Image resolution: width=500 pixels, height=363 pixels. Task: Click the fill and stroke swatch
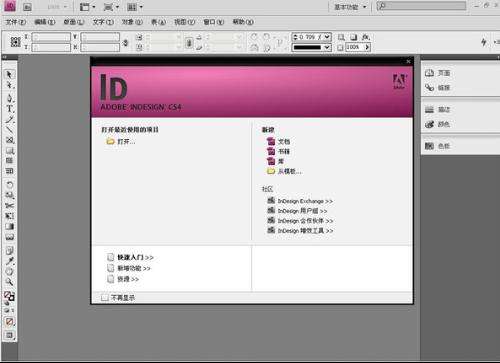point(9,296)
